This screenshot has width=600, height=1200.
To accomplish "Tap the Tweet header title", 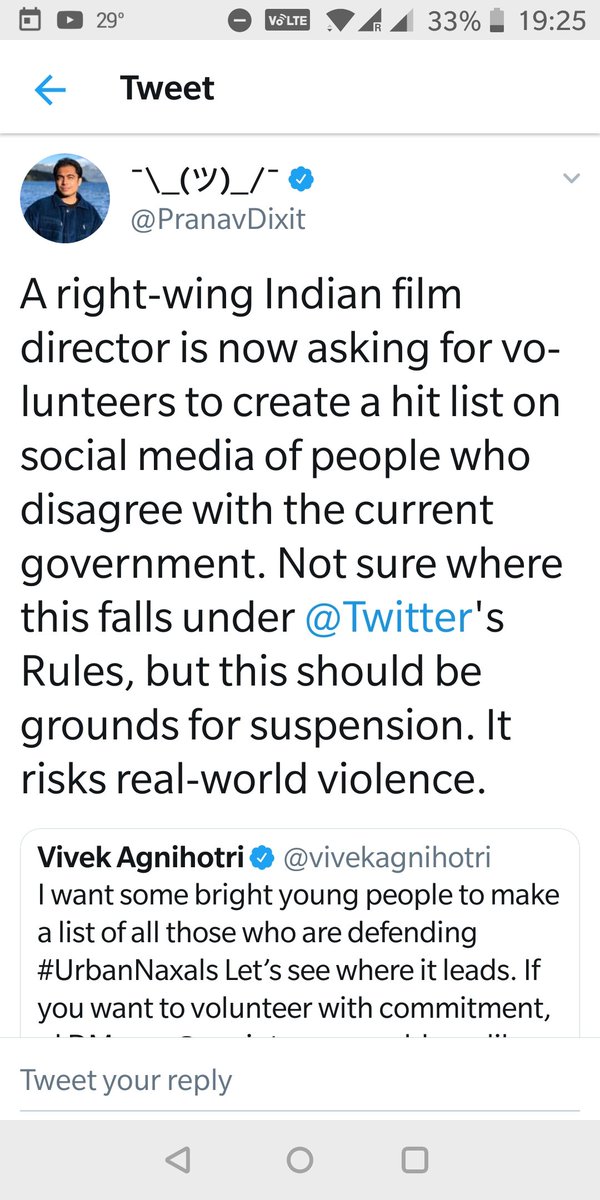I will [167, 88].
